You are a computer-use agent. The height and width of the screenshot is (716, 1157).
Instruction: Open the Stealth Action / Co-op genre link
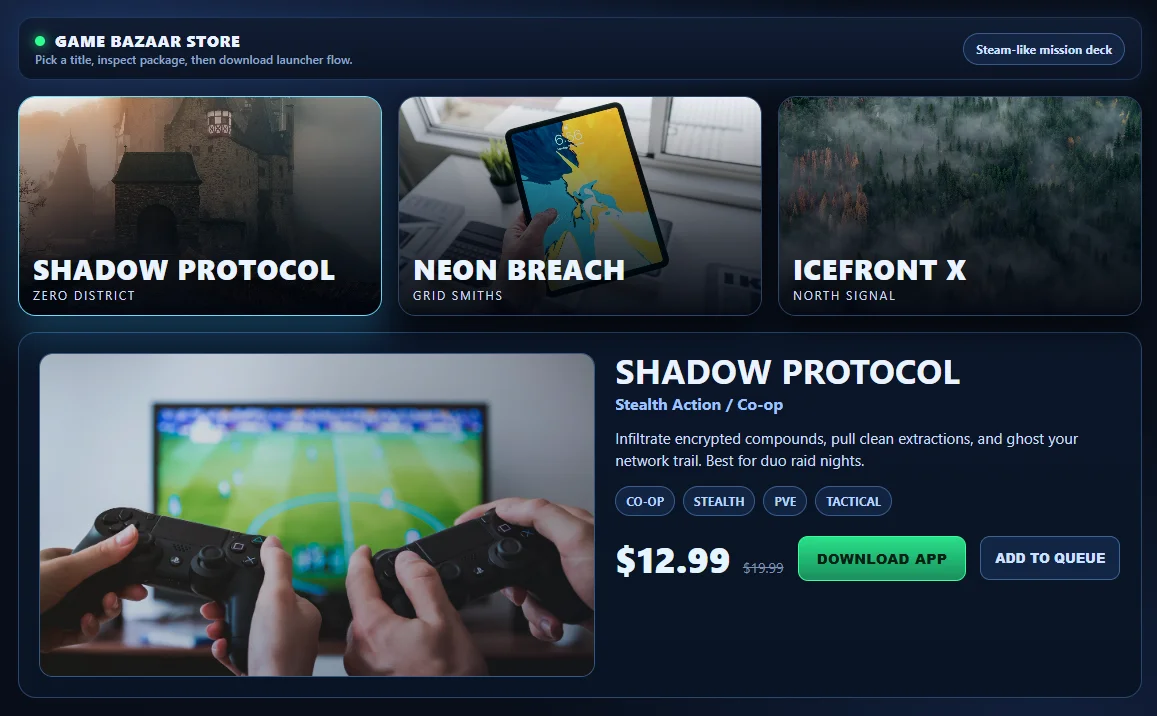tap(699, 405)
